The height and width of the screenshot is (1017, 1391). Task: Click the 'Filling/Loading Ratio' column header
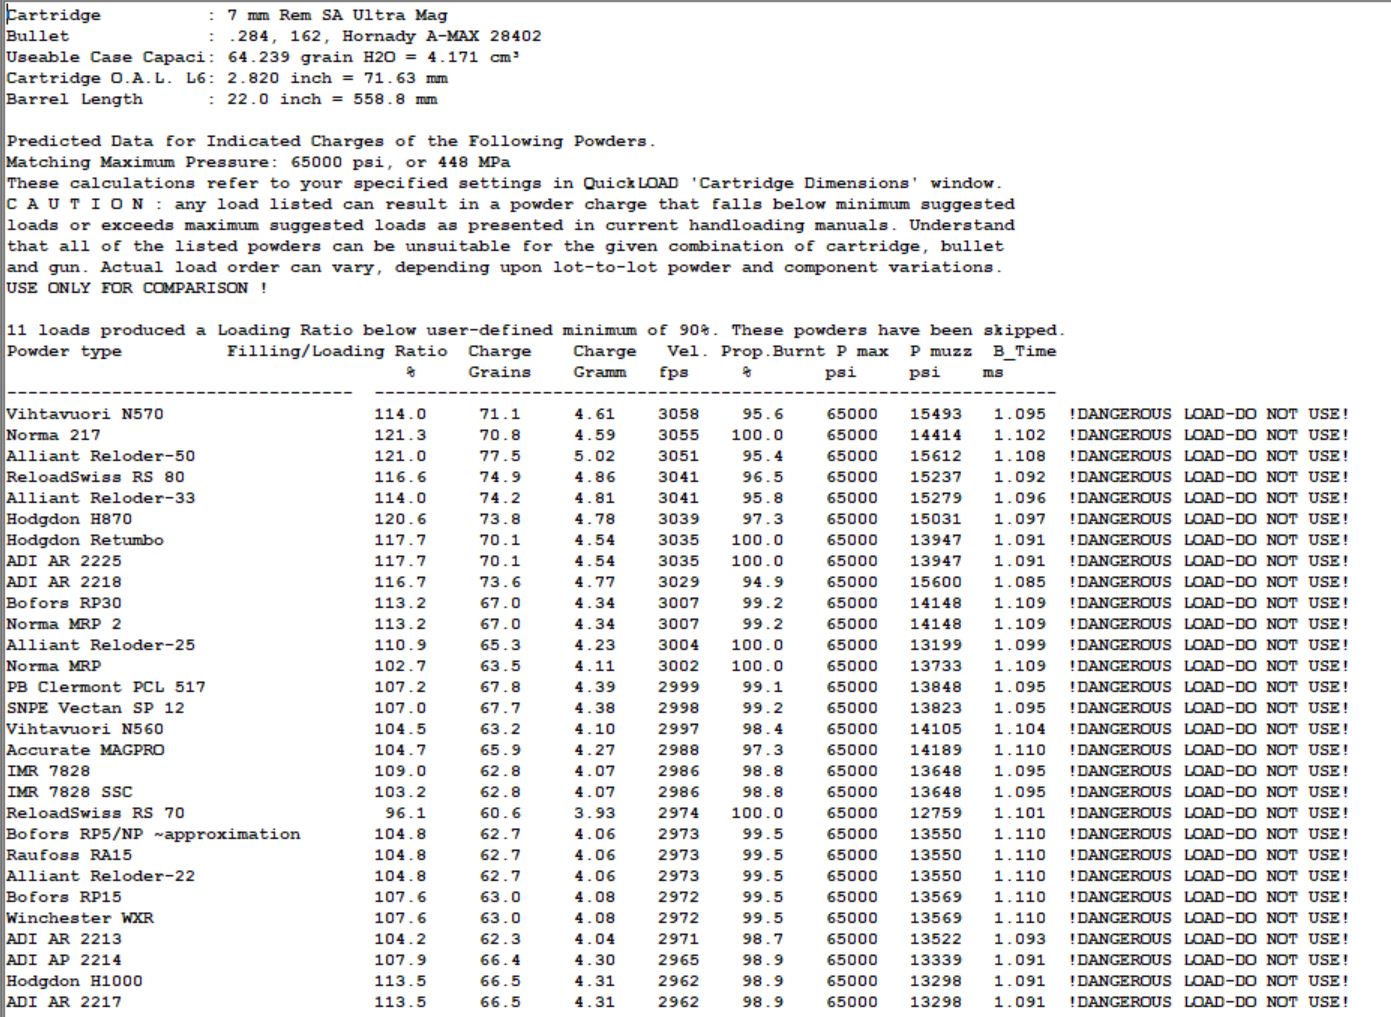coord(337,351)
